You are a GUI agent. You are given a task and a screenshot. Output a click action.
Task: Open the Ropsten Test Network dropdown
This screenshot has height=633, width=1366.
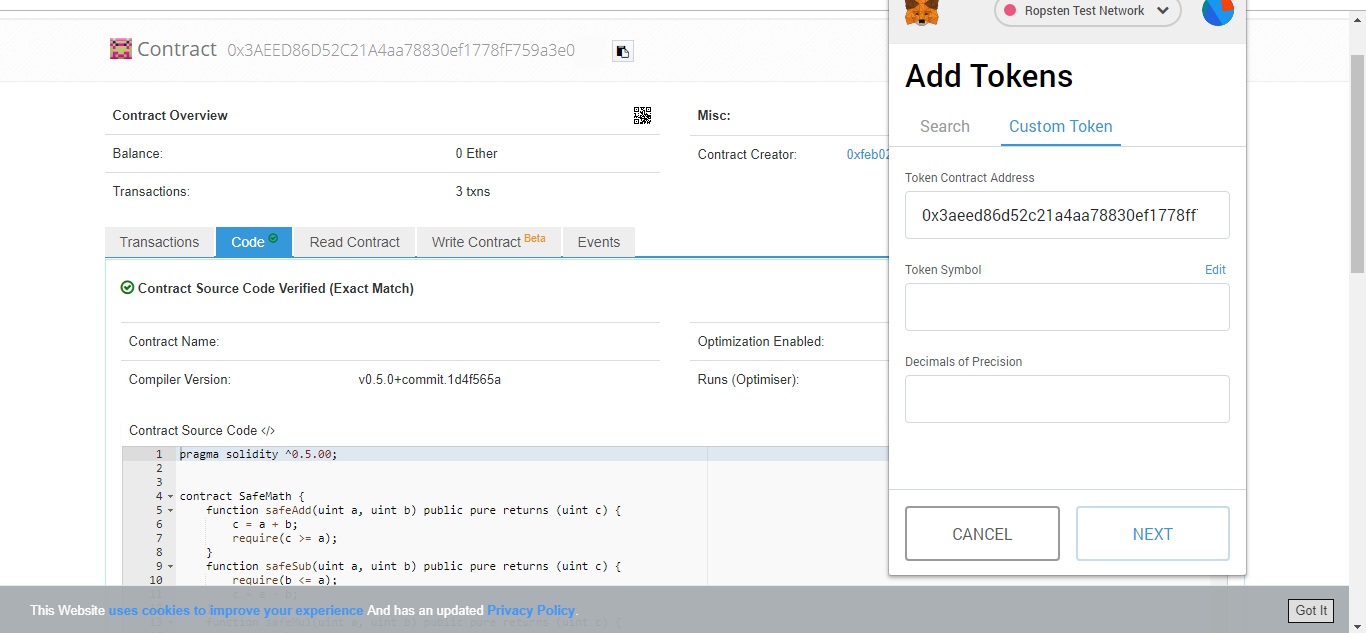click(1087, 11)
